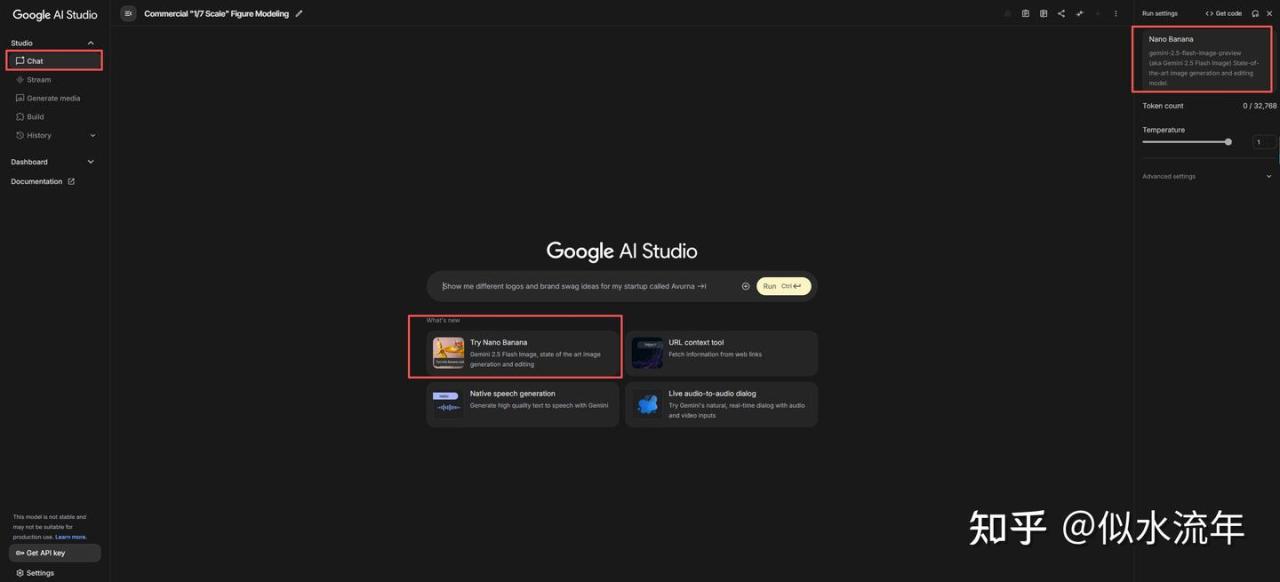The height and width of the screenshot is (582, 1280).
Task: Expand Advanced settings in Run settings
Action: point(1269,176)
